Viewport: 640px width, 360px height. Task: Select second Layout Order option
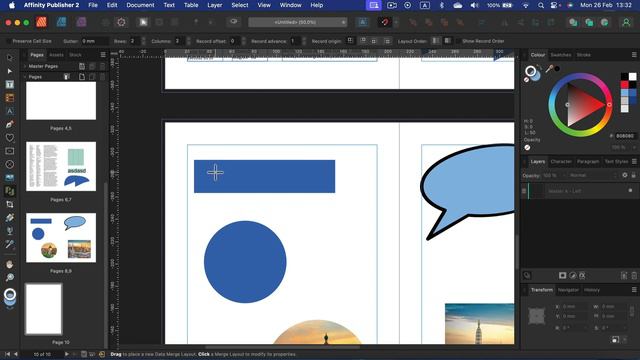[x=447, y=41]
